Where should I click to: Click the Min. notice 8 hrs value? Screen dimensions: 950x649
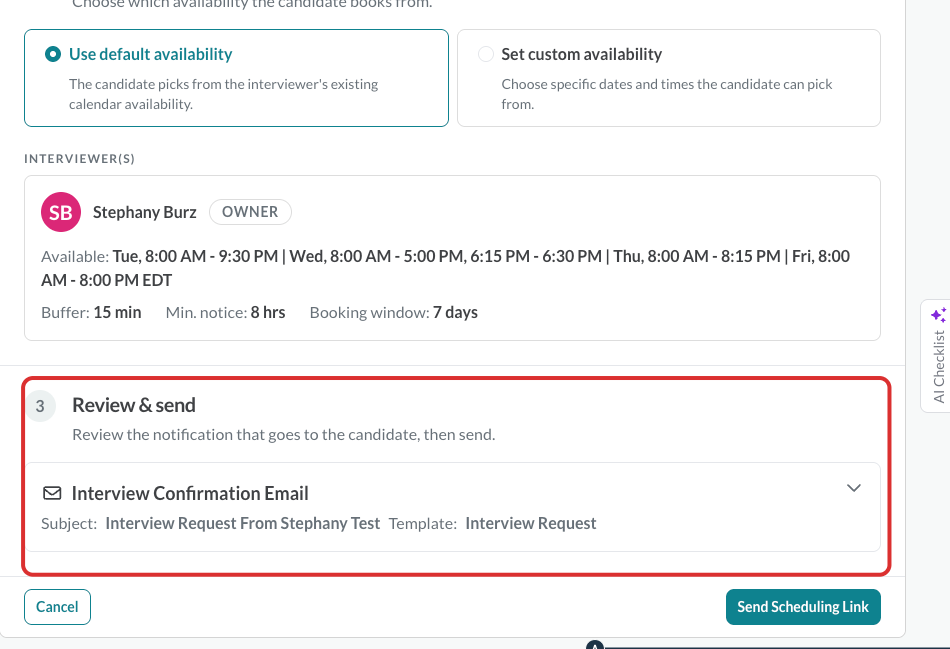[x=268, y=313]
